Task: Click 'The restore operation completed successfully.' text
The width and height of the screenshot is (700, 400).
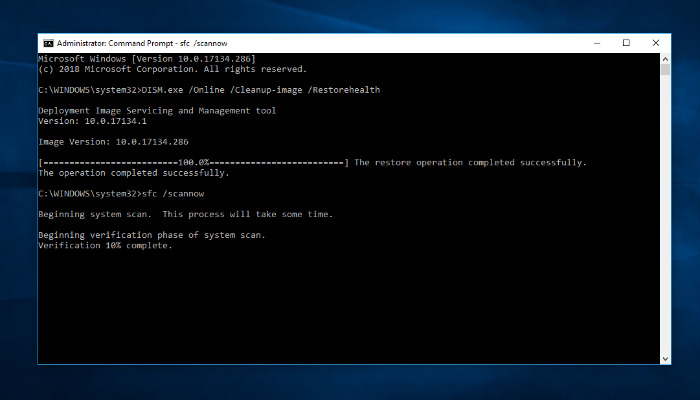Action: [x=470, y=162]
